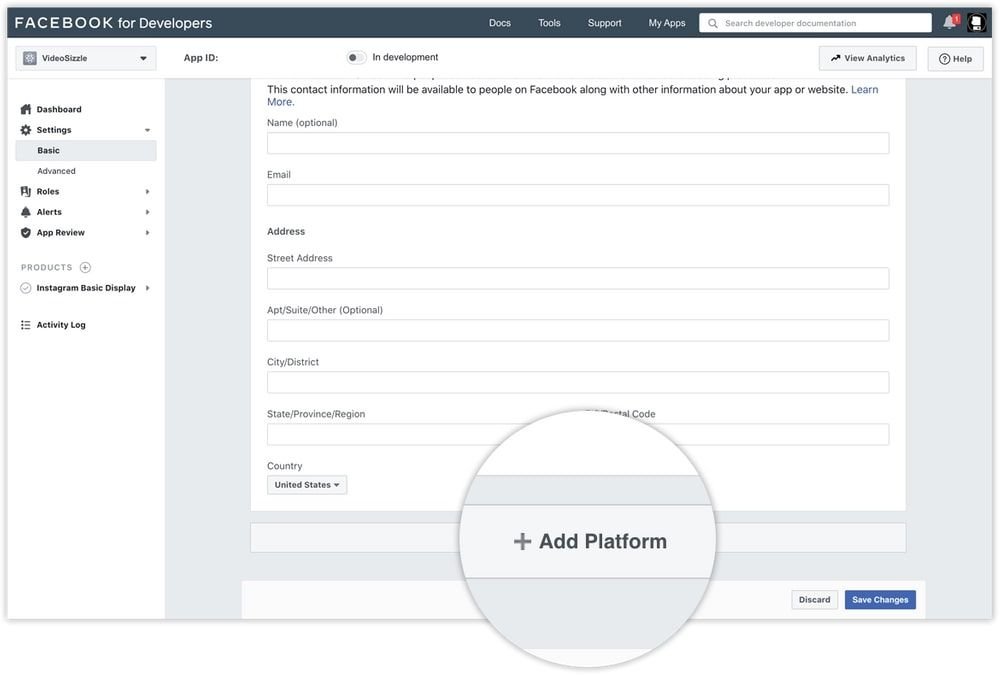The image size is (1000, 675).
Task: Expand the Alerts submenu arrow
Action: [147, 212]
